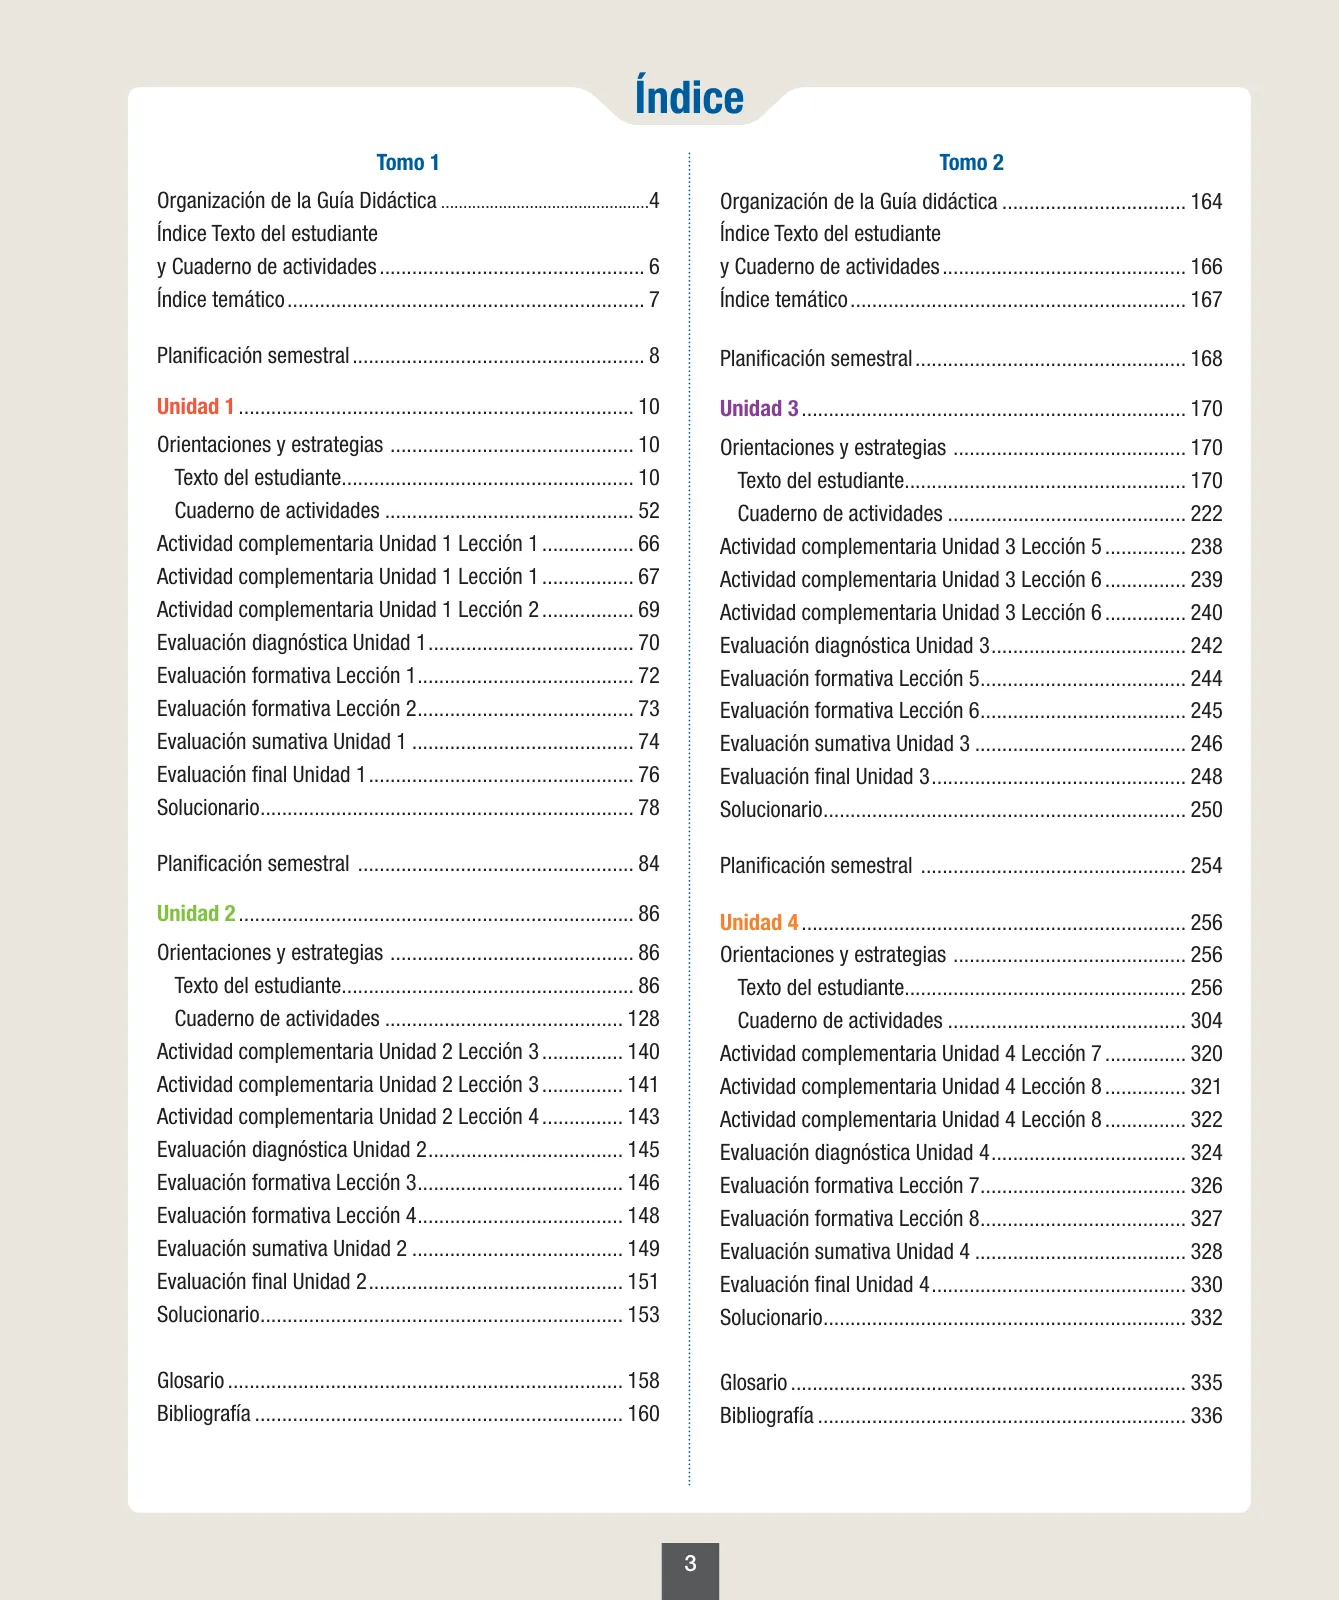The height and width of the screenshot is (1600, 1339).
Task: Jump to Solucionario on page 153
Action: click(x=408, y=1315)
